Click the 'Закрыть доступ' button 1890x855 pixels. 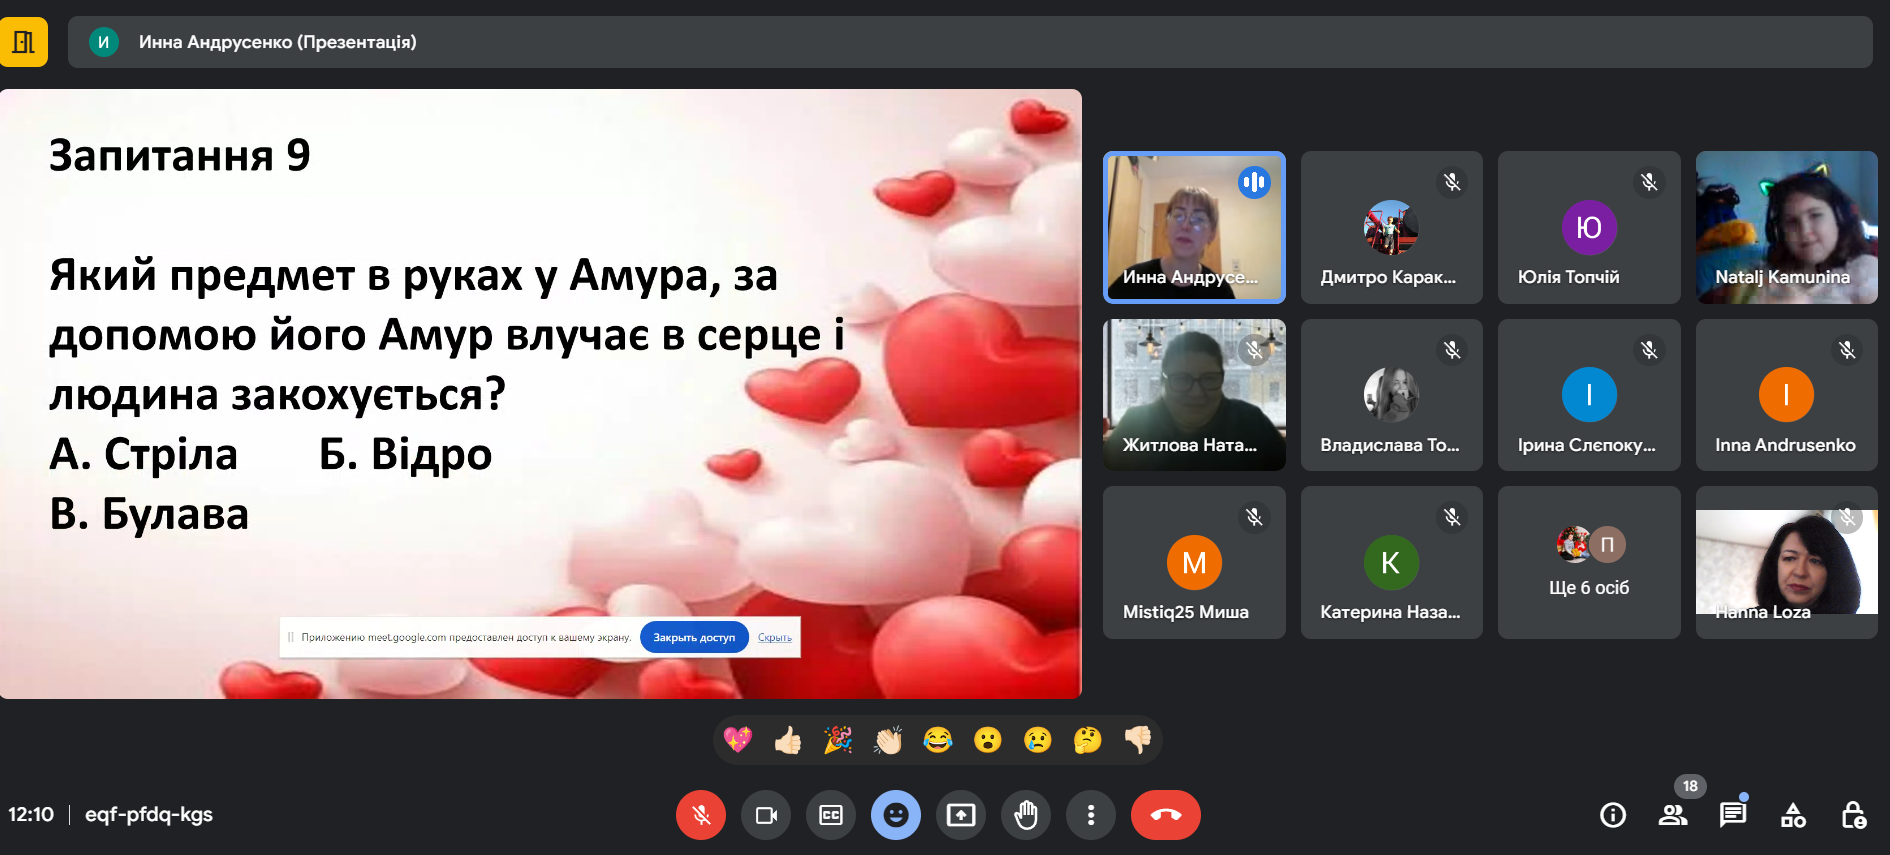694,638
